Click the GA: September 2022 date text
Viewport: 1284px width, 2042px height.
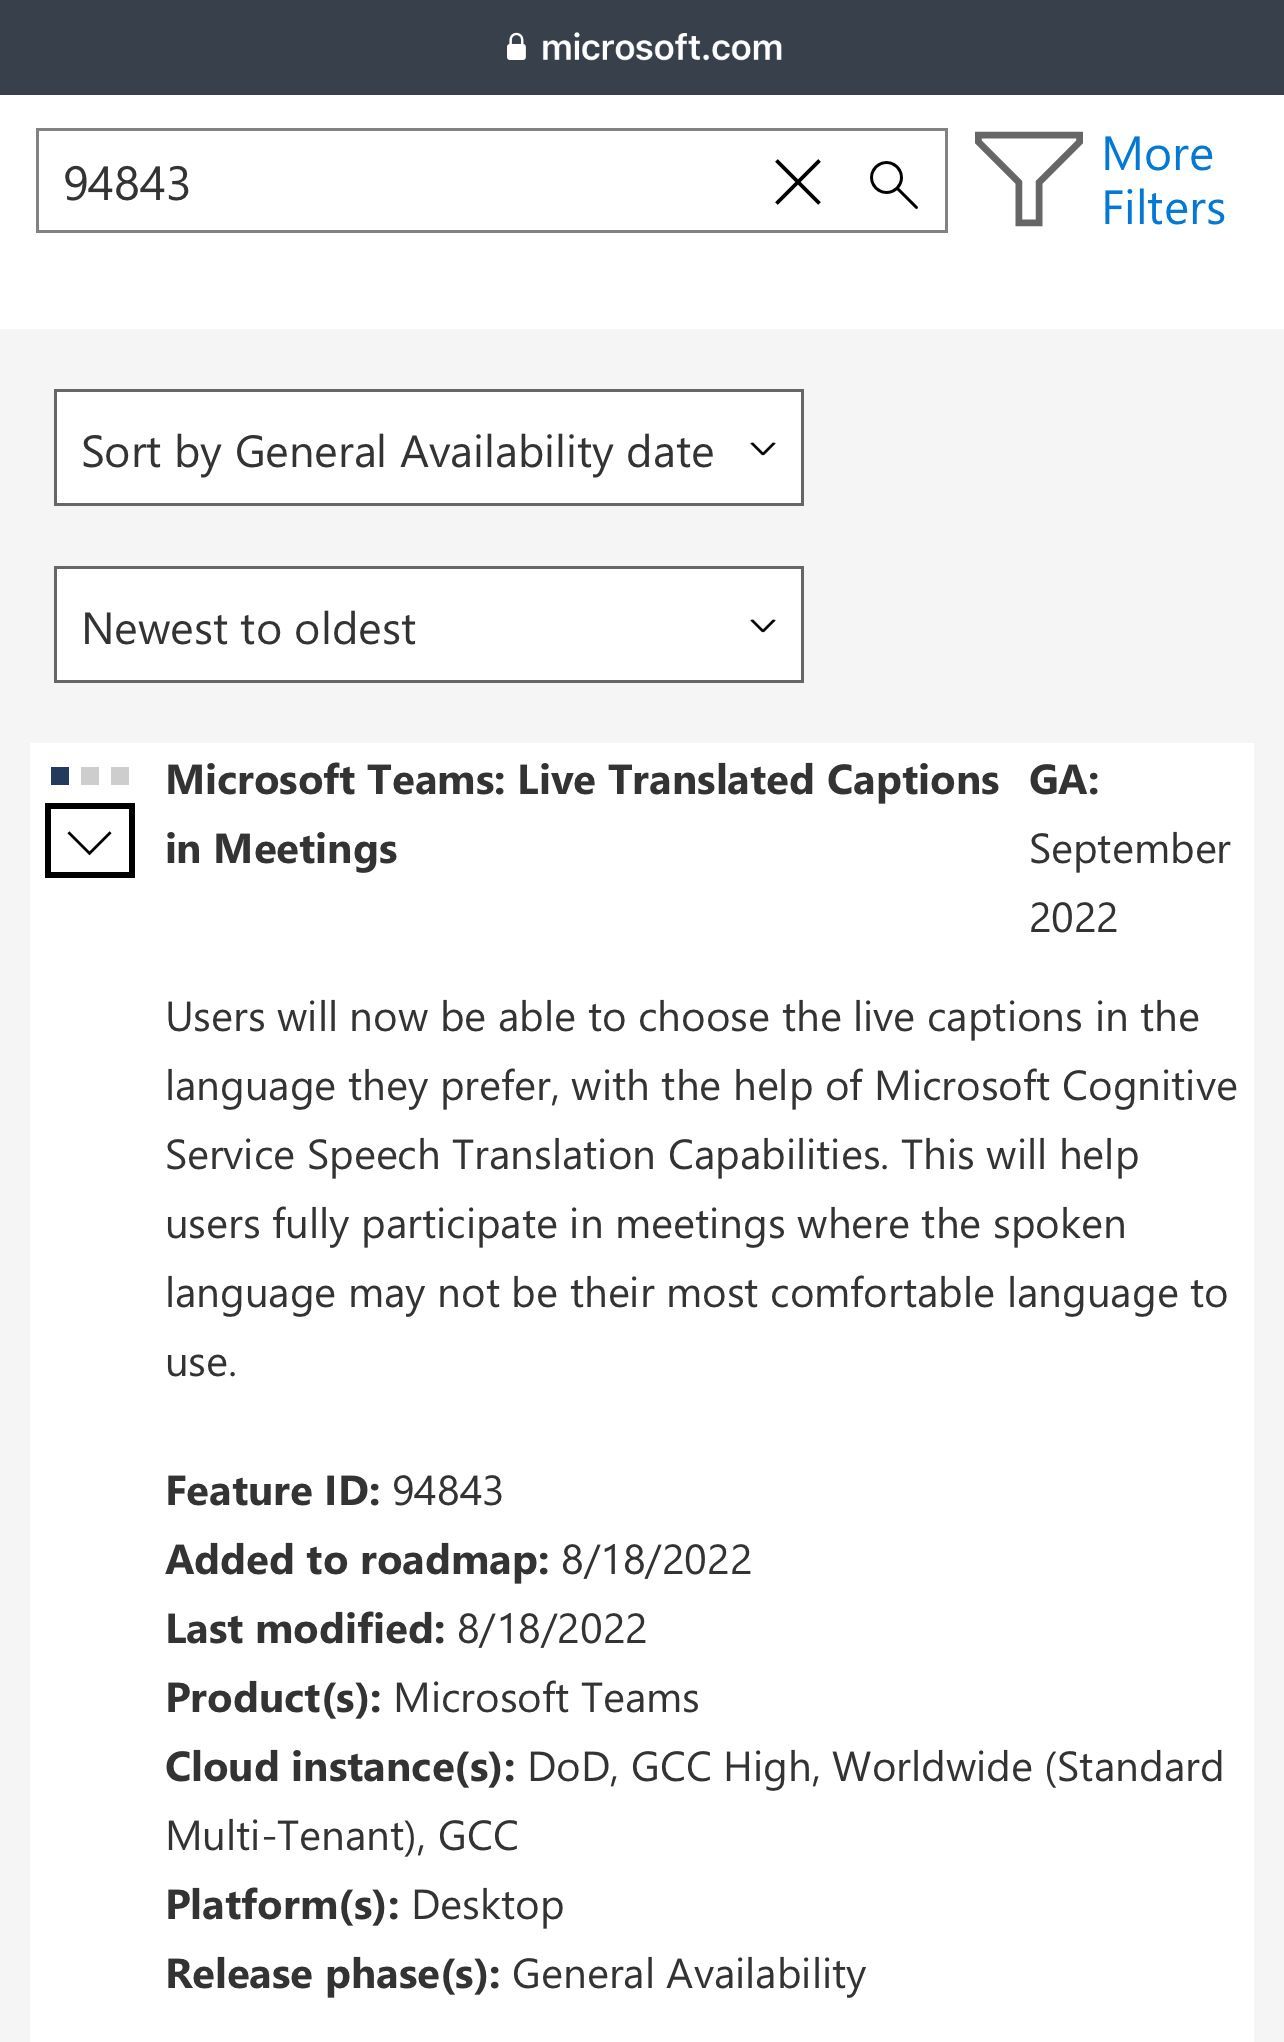[x=1130, y=848]
